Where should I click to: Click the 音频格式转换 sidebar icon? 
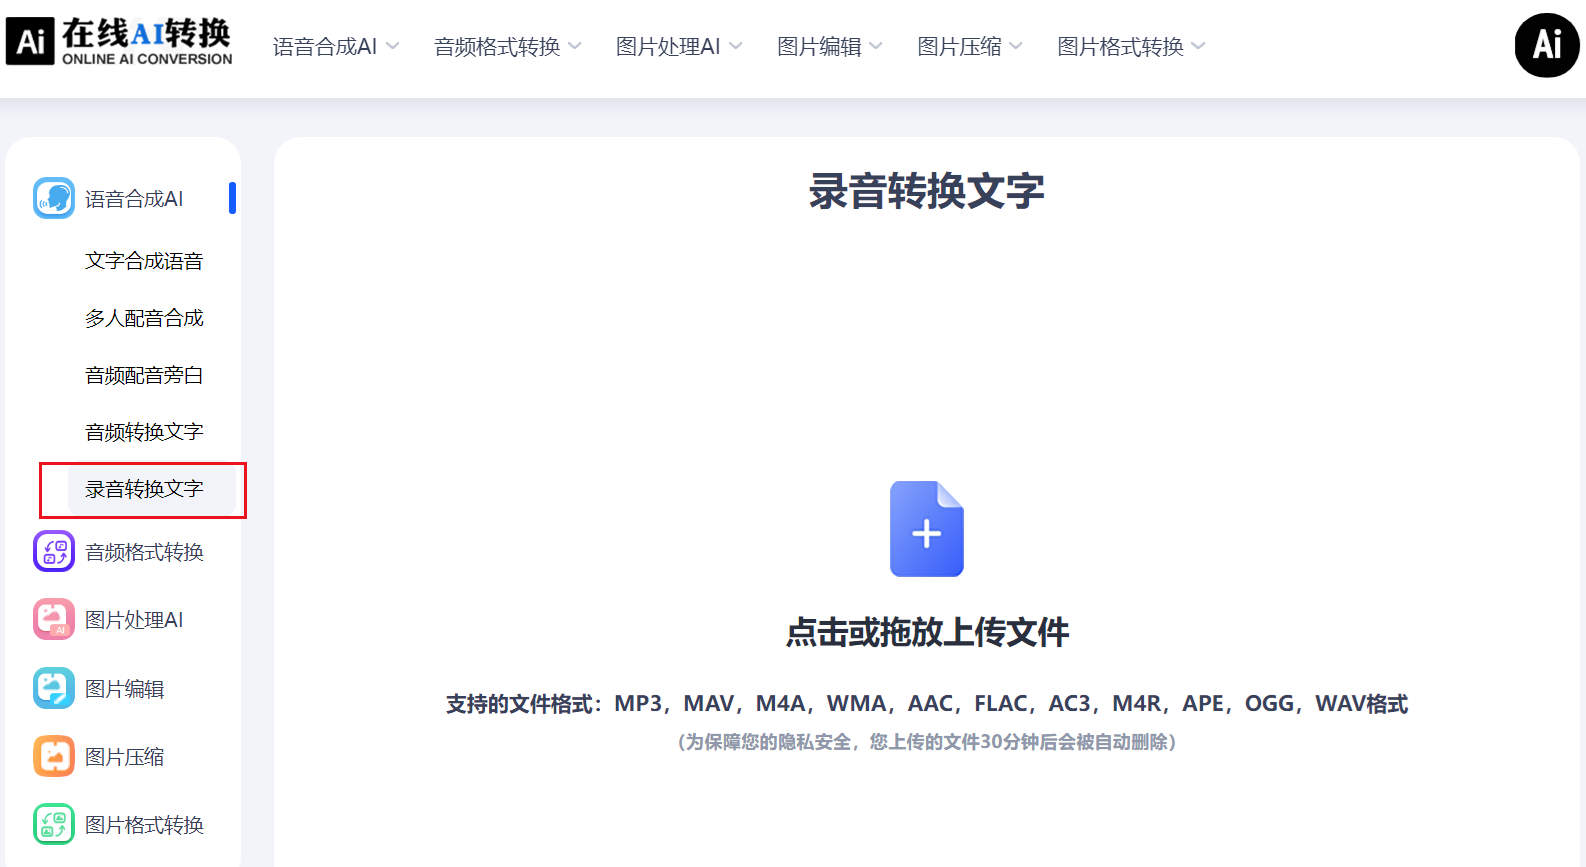point(54,551)
